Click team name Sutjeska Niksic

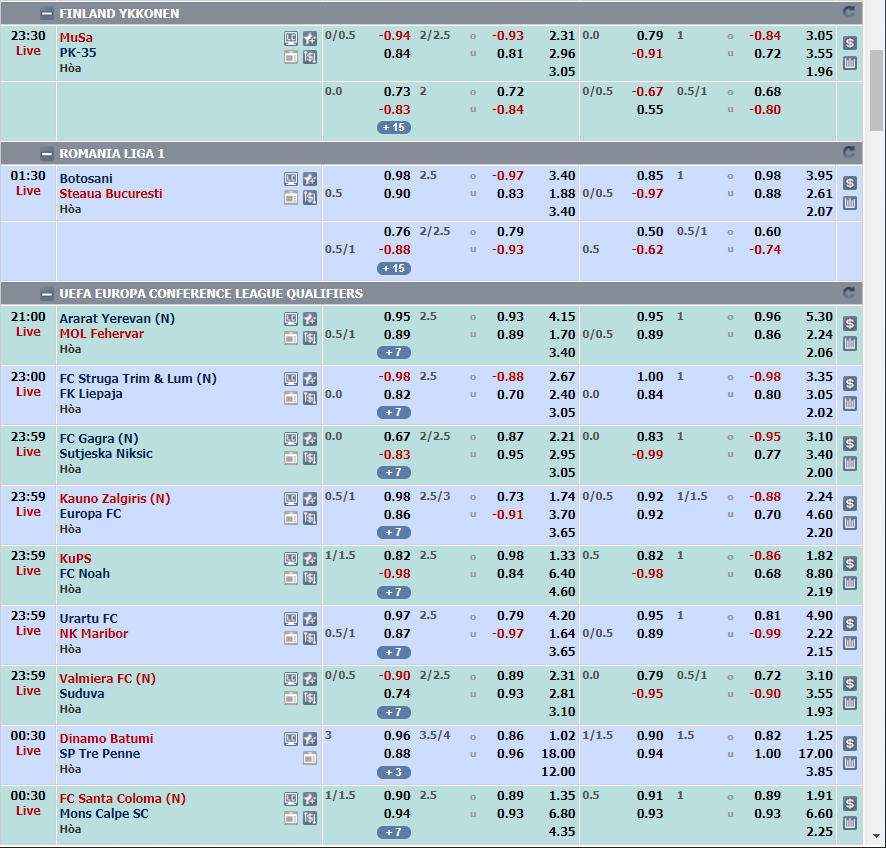coord(106,454)
